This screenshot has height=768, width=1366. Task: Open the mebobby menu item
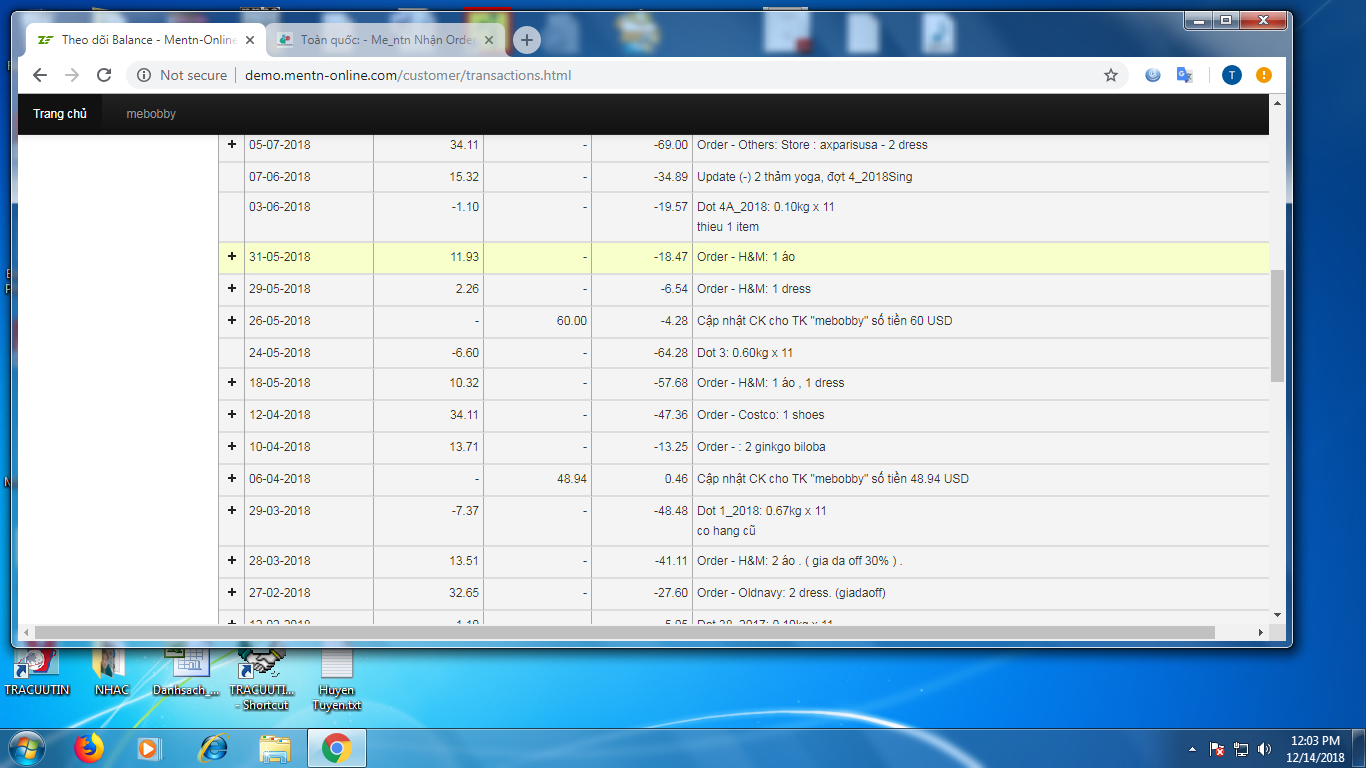(x=151, y=114)
